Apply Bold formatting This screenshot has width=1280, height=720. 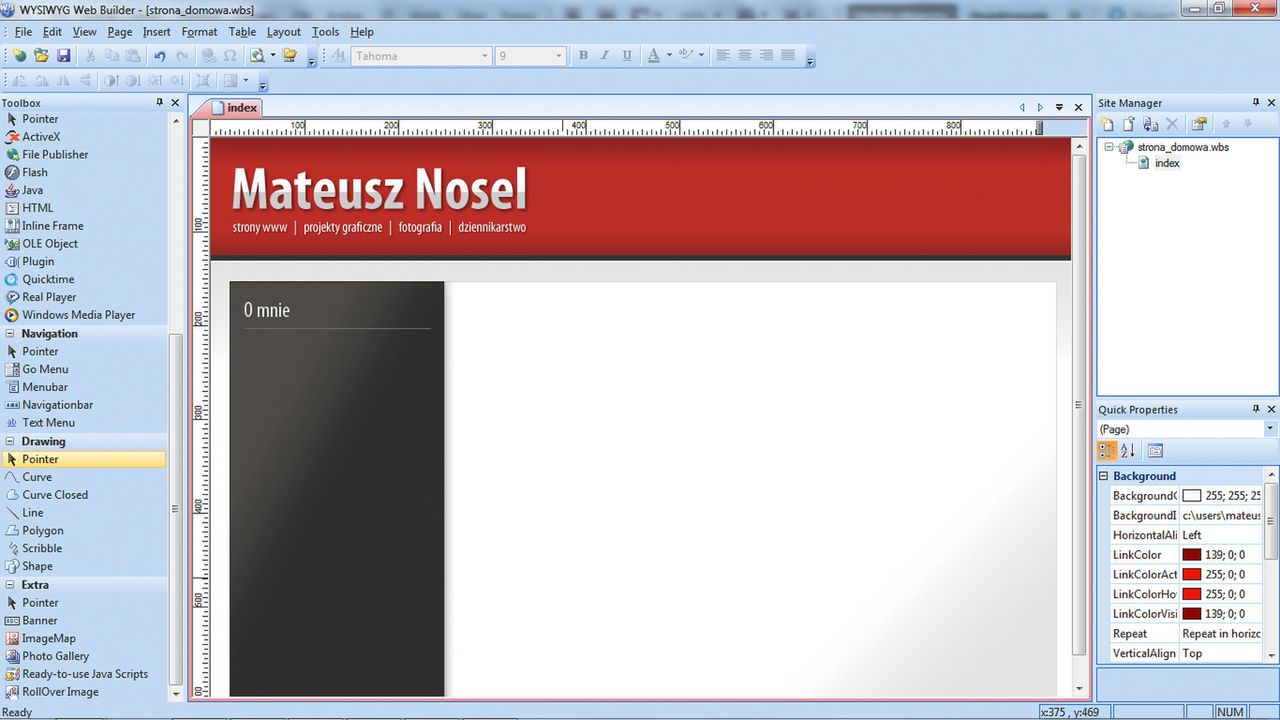[583, 56]
